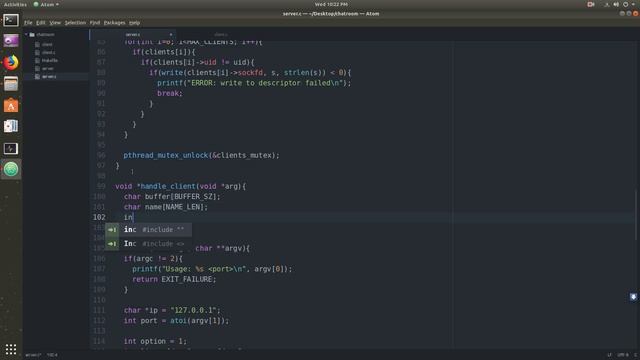Choose the Inc #include <> autocomplete suggestion
This screenshot has width=640, height=360.
click(x=149, y=244)
